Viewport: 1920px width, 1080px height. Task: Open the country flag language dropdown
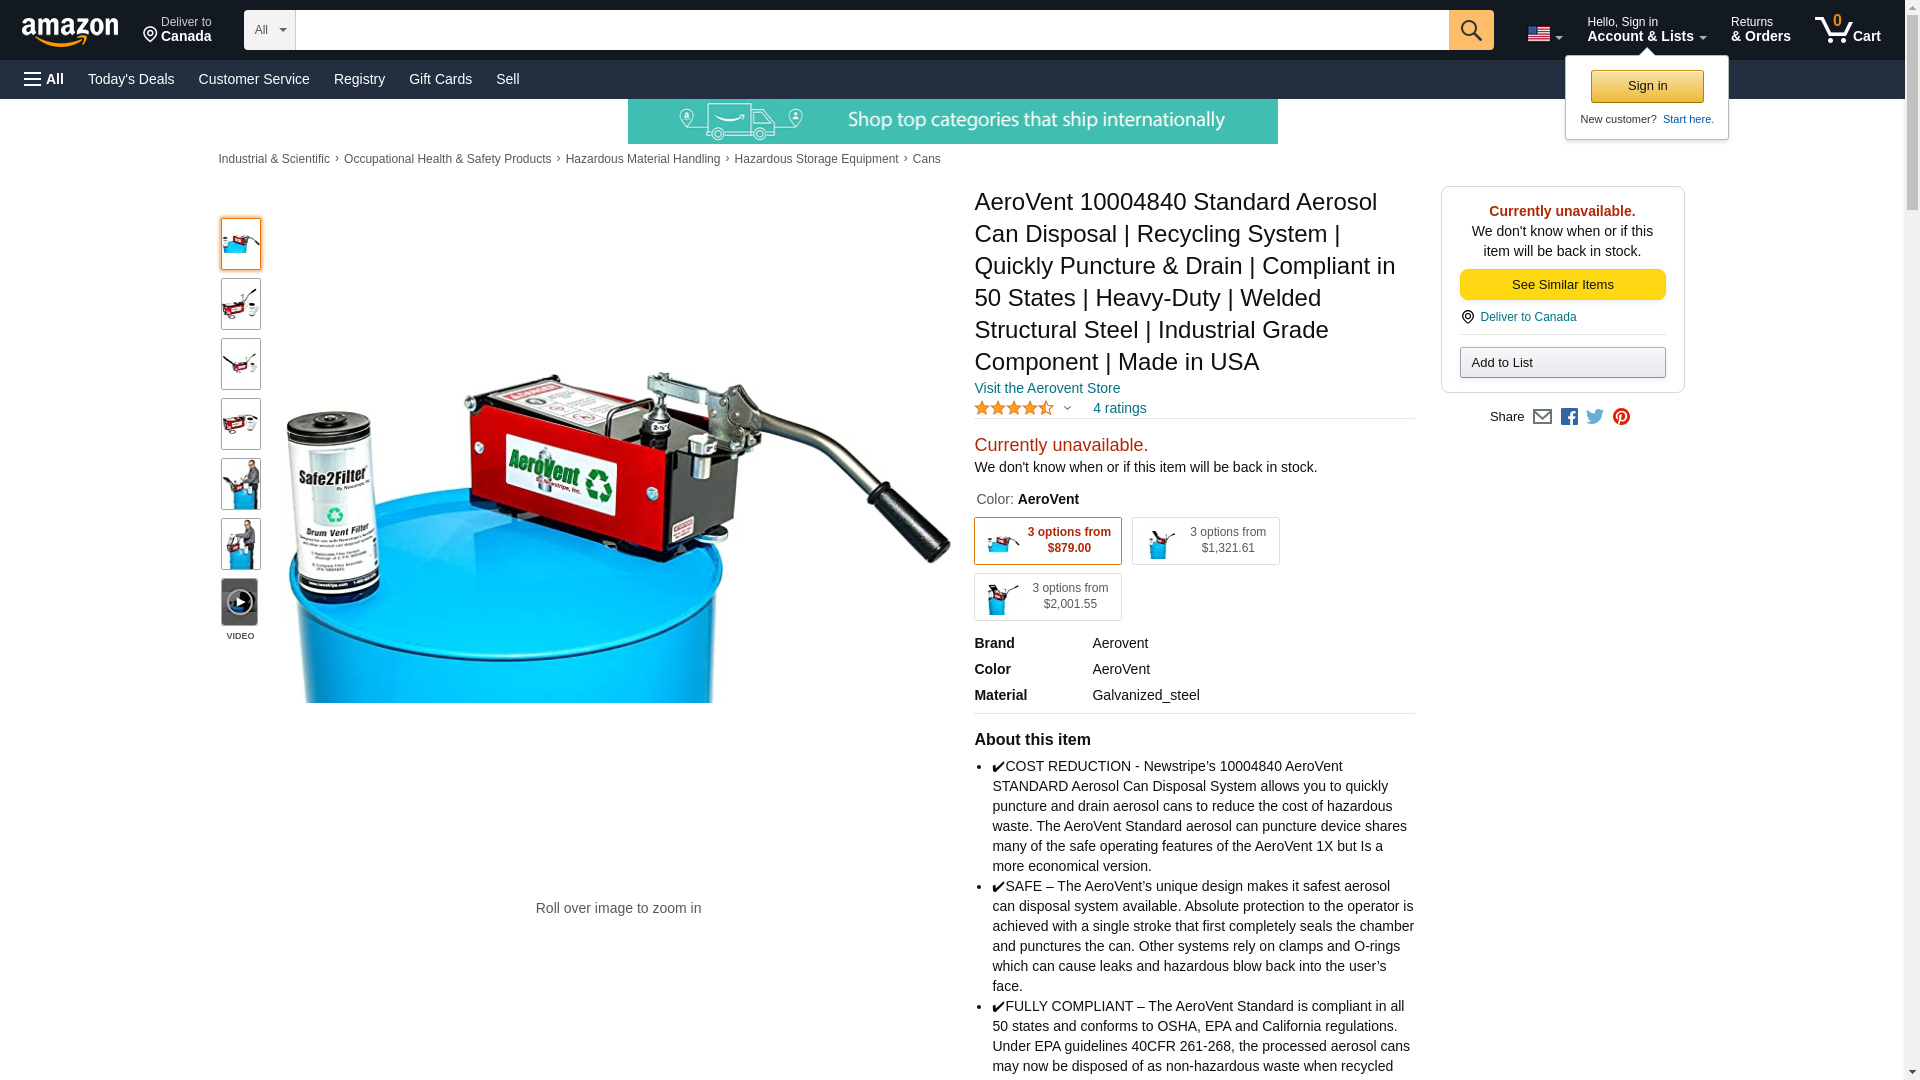click(x=1544, y=34)
